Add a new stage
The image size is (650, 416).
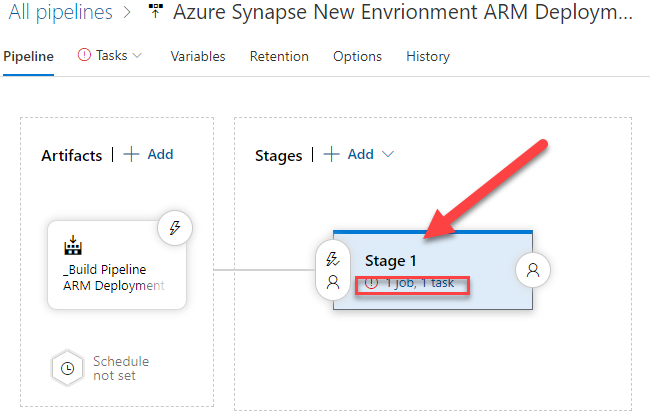point(350,154)
